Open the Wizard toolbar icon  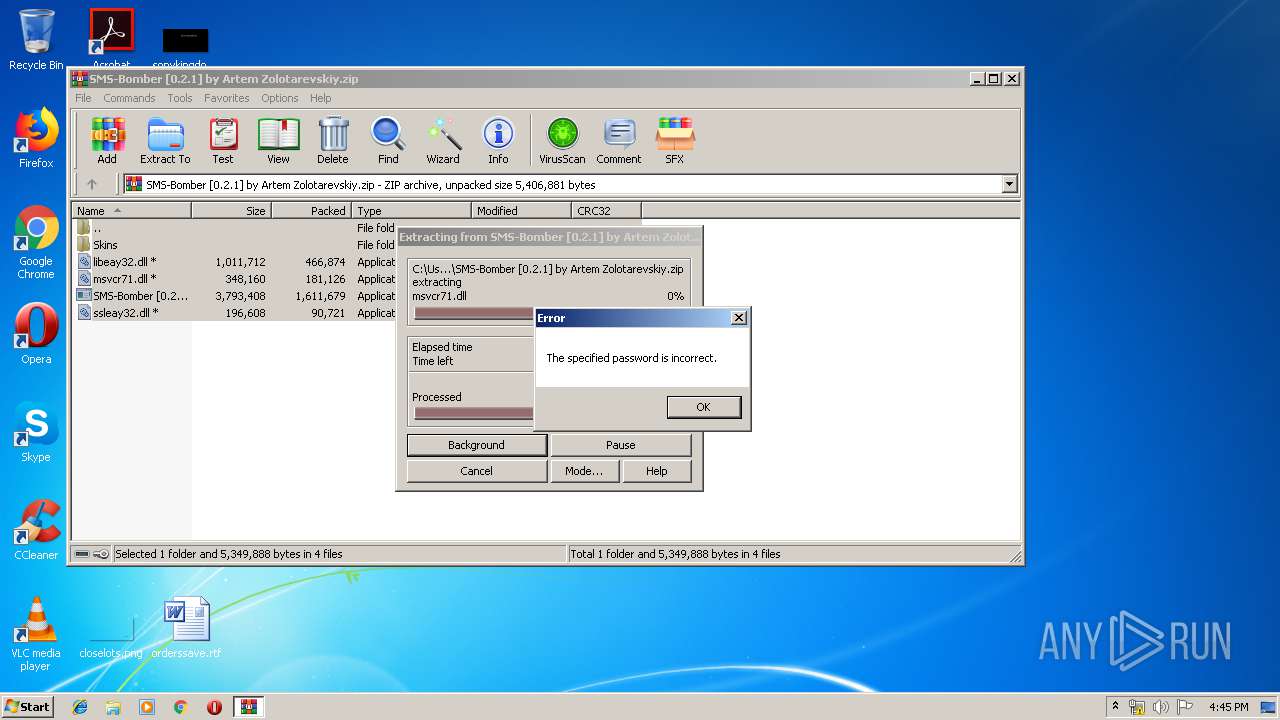(x=443, y=140)
